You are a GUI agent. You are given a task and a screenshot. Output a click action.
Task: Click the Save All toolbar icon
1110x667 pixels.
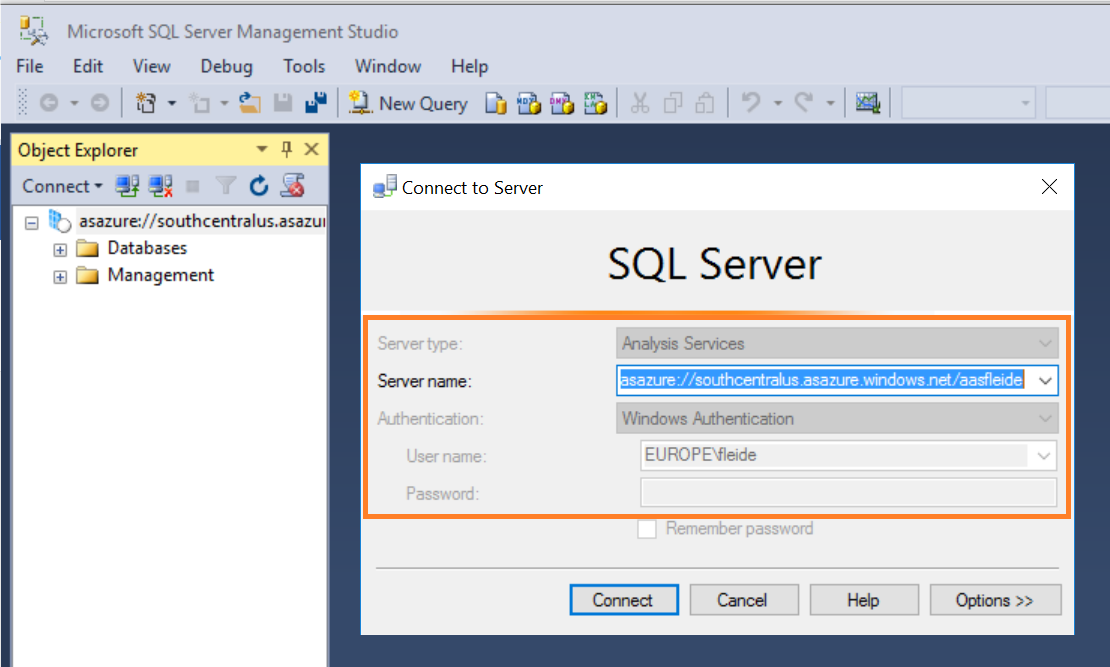click(316, 103)
